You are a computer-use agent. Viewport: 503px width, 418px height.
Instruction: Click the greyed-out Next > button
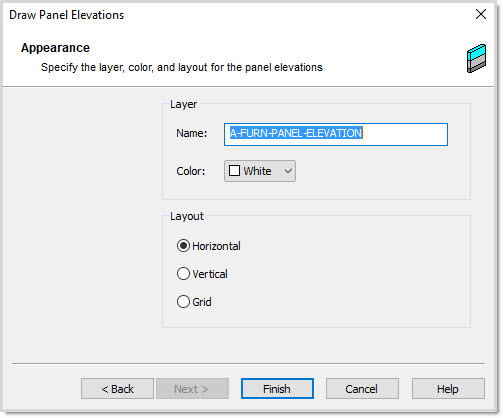click(x=192, y=388)
